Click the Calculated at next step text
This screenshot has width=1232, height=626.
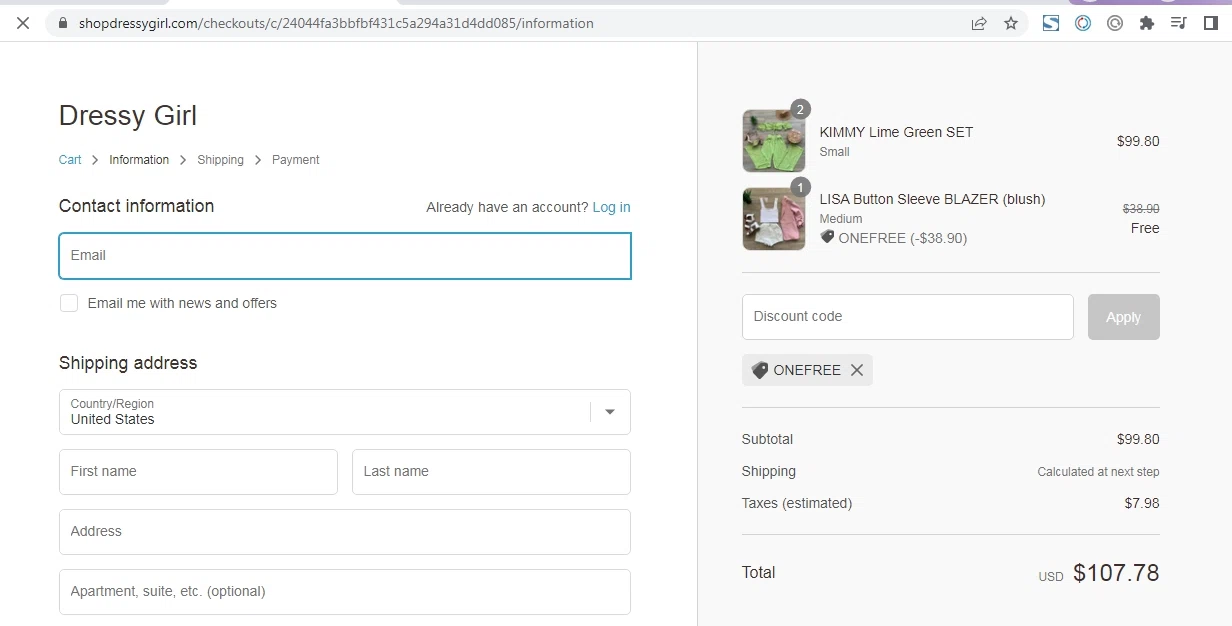click(1098, 472)
